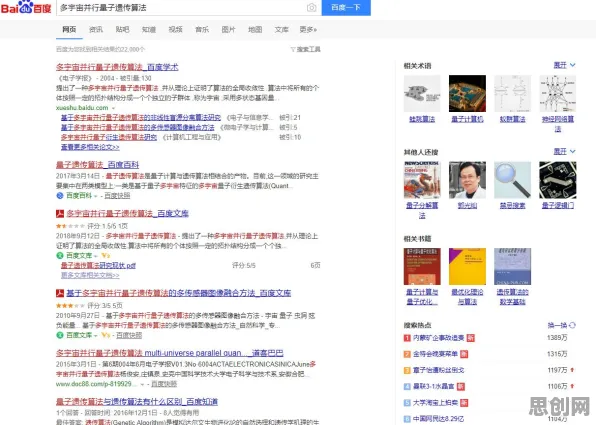This screenshot has width=596, height=425.
Task: Expand dropdown arrow beside www.doc88.com/p-819929
Action: pyautogui.click(x=142, y=384)
